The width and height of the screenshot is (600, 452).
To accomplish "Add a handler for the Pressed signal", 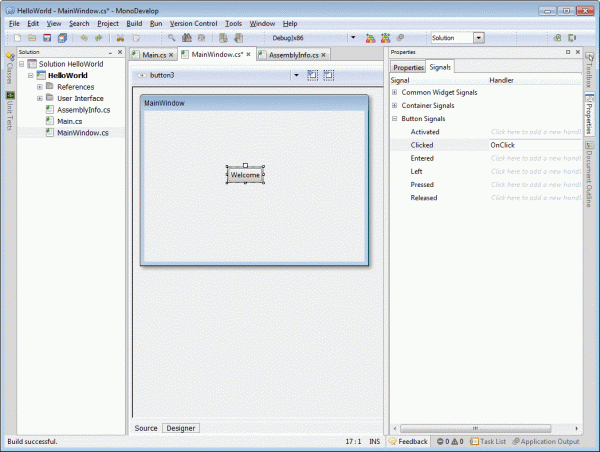I will coord(535,184).
